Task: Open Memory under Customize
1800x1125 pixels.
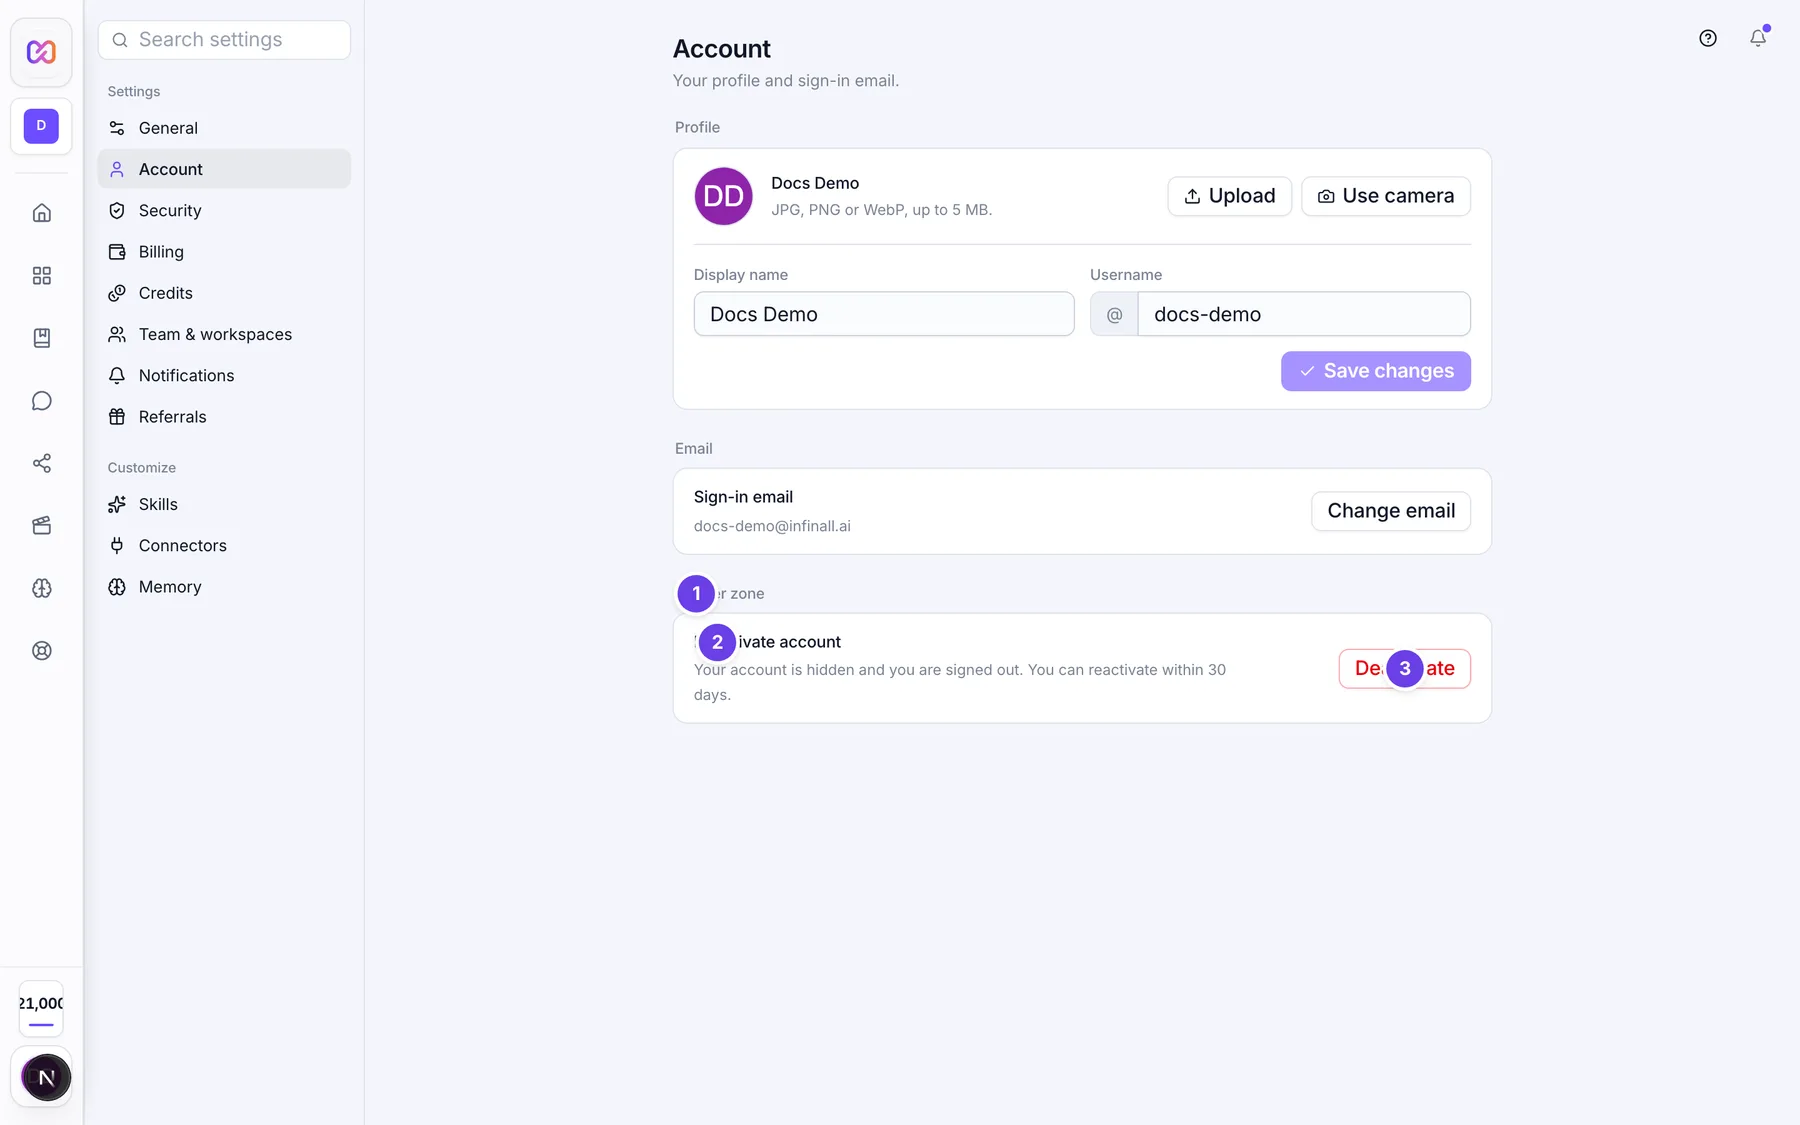Action: click(224, 587)
